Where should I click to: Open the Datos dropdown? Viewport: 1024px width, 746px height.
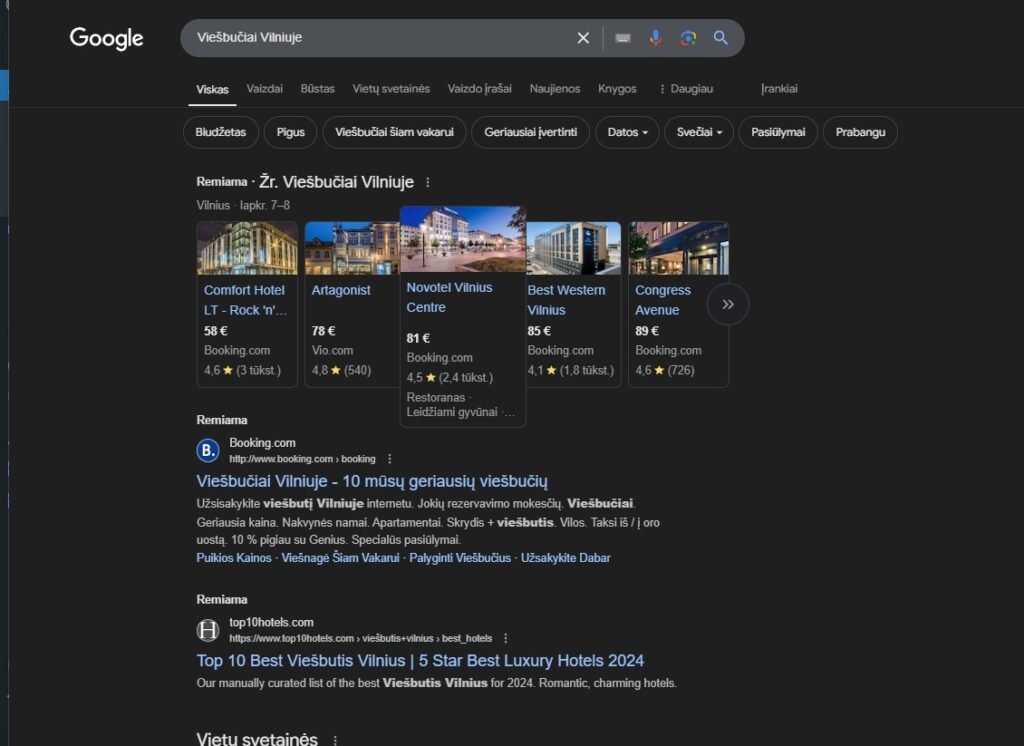click(627, 133)
